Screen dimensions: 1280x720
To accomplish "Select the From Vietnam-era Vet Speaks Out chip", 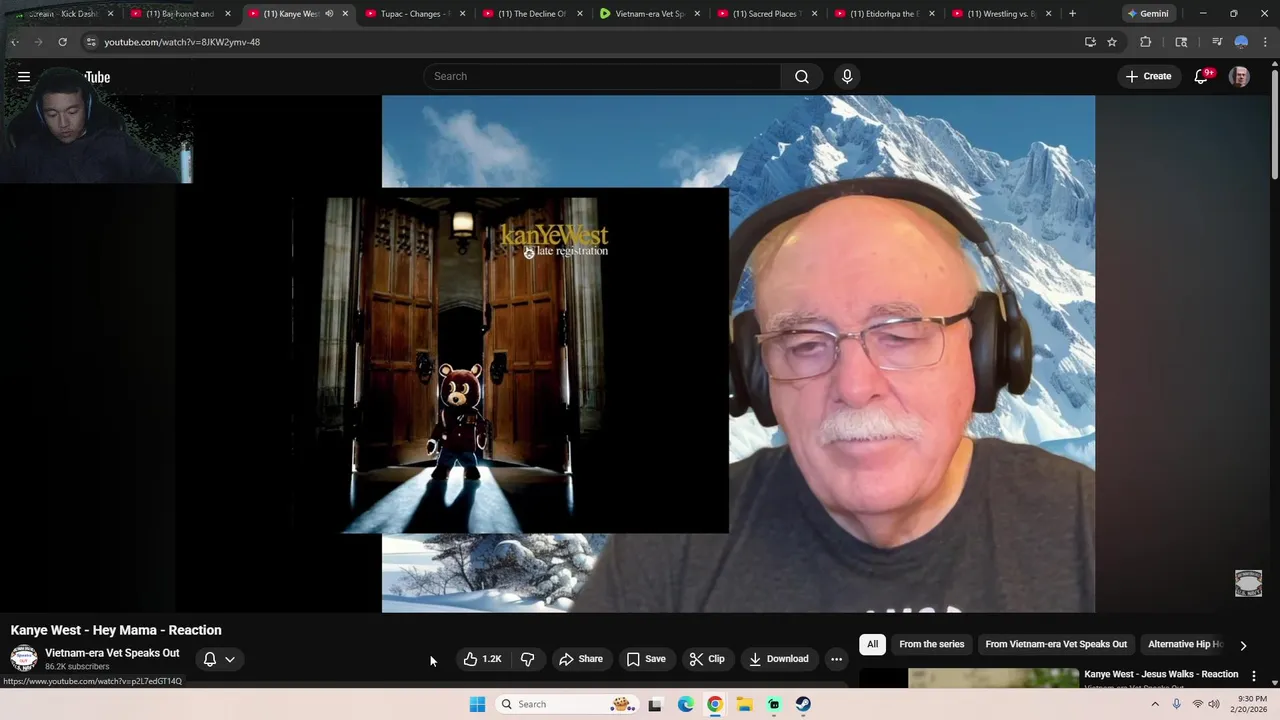I will click(1055, 644).
